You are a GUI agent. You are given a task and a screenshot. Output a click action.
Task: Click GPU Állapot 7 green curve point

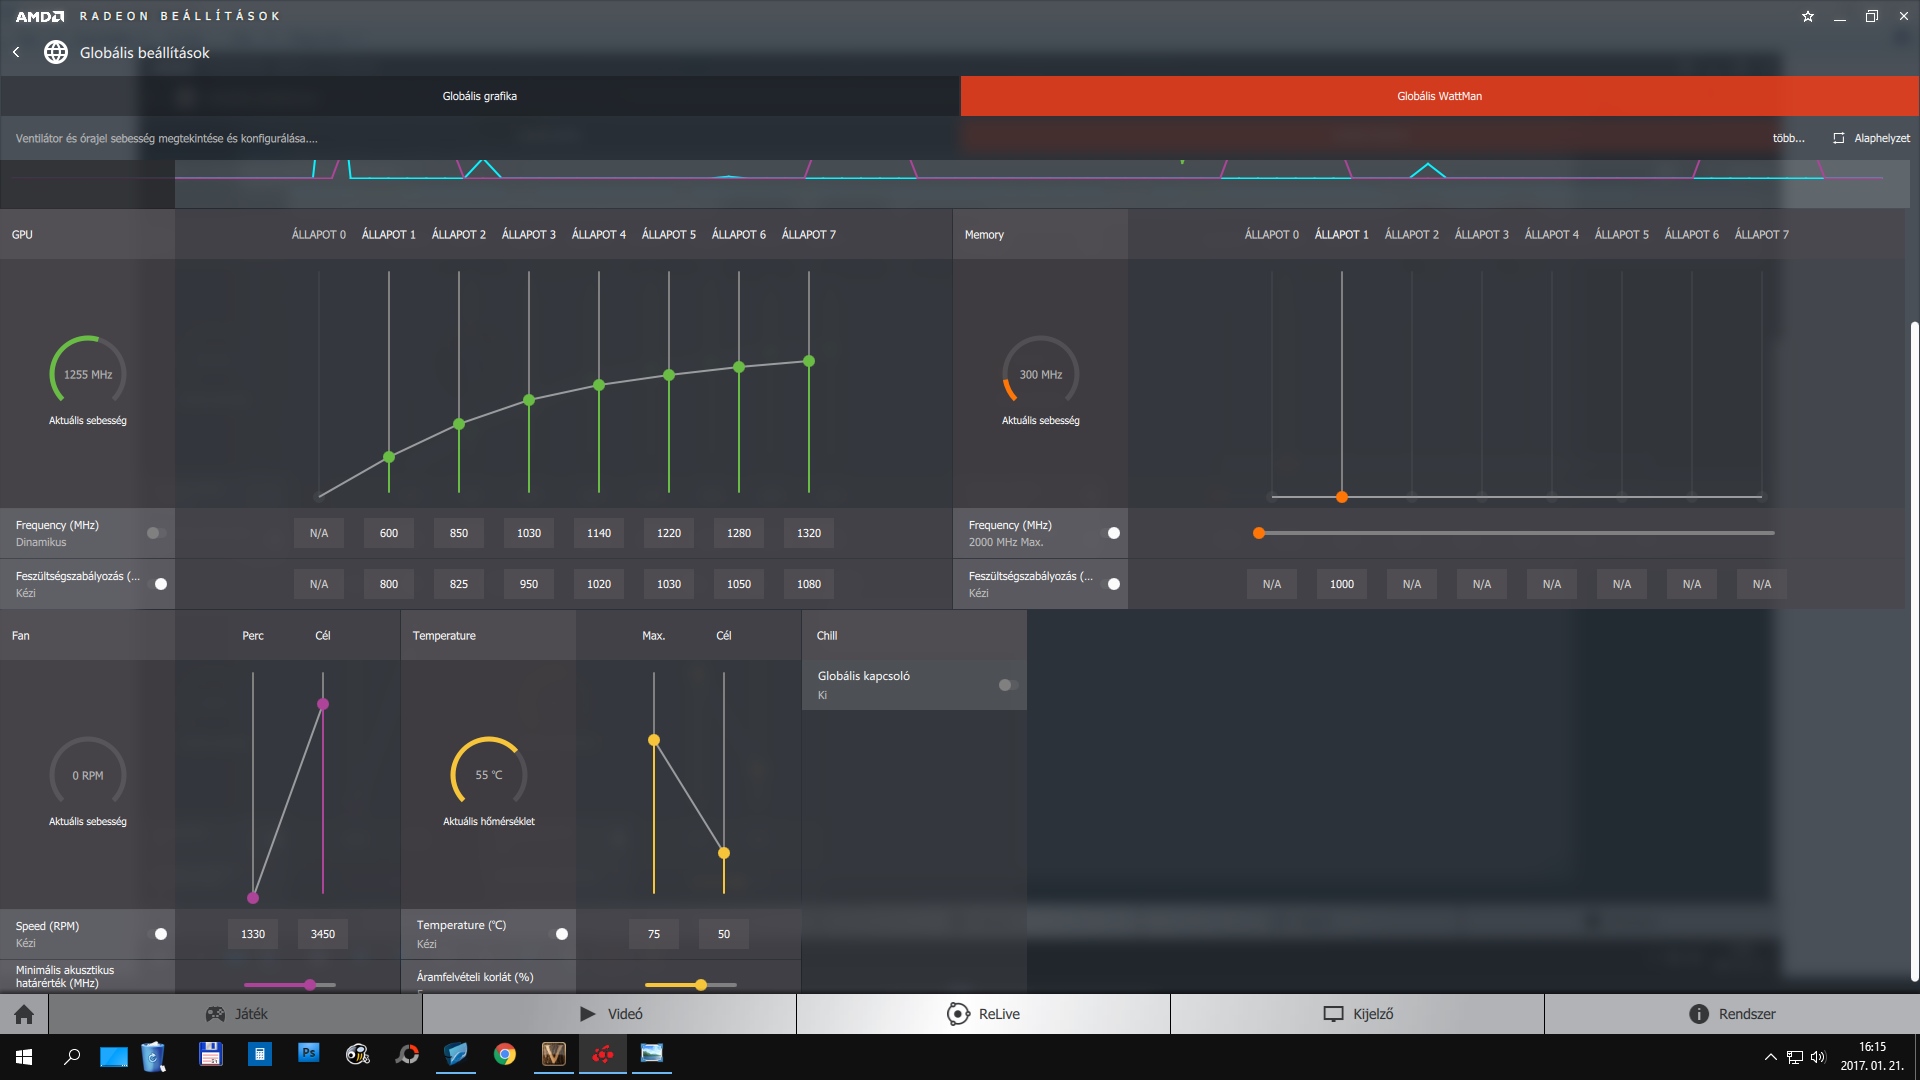(809, 361)
